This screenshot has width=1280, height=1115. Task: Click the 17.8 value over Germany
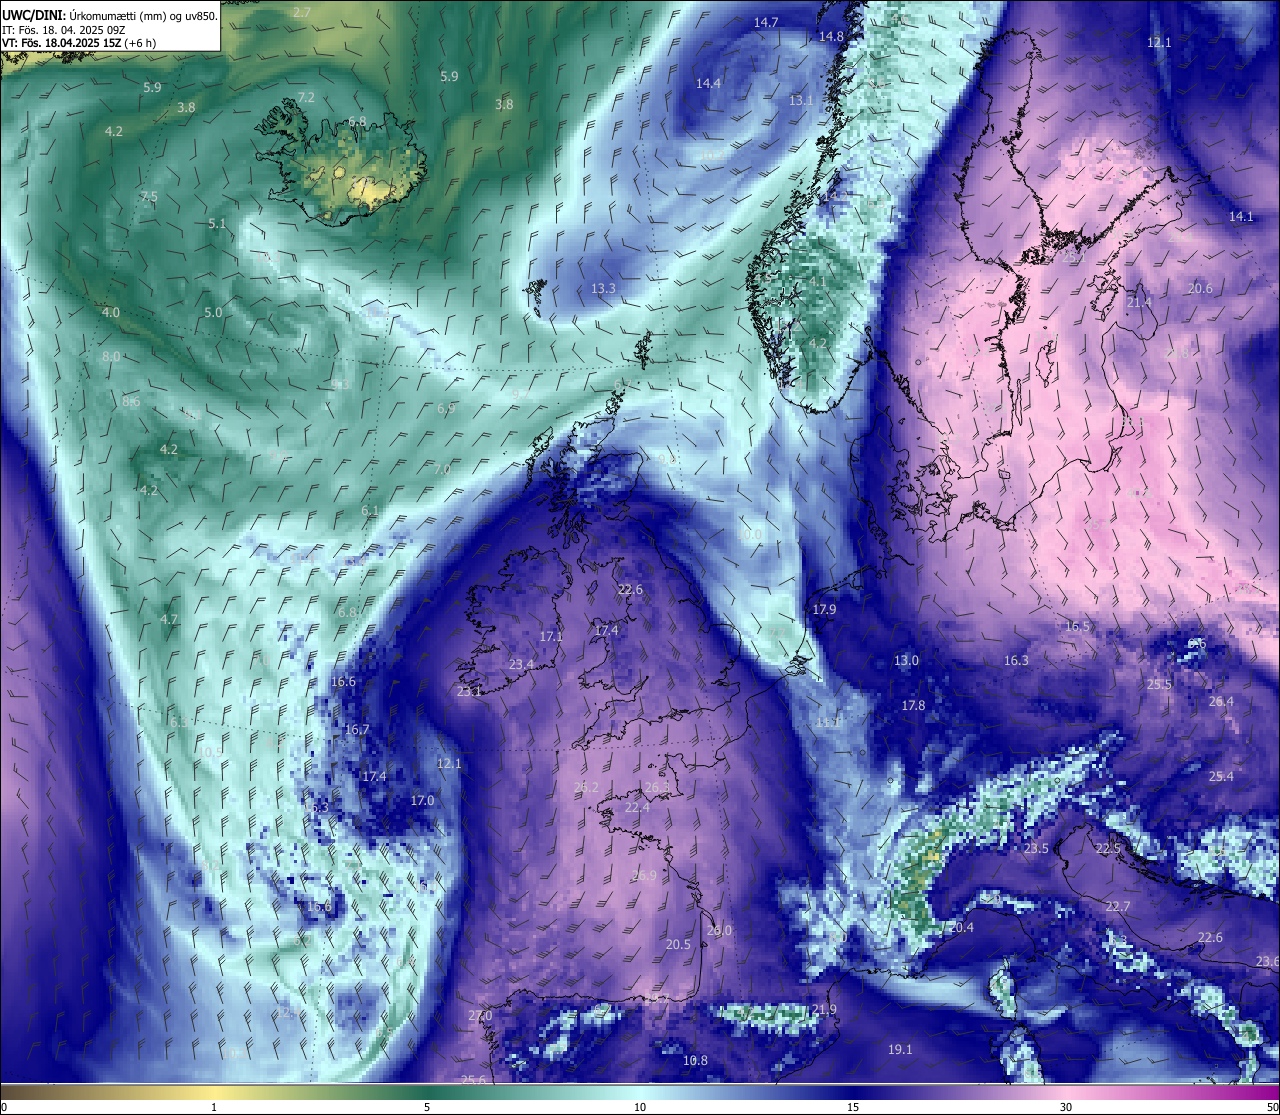913,705
